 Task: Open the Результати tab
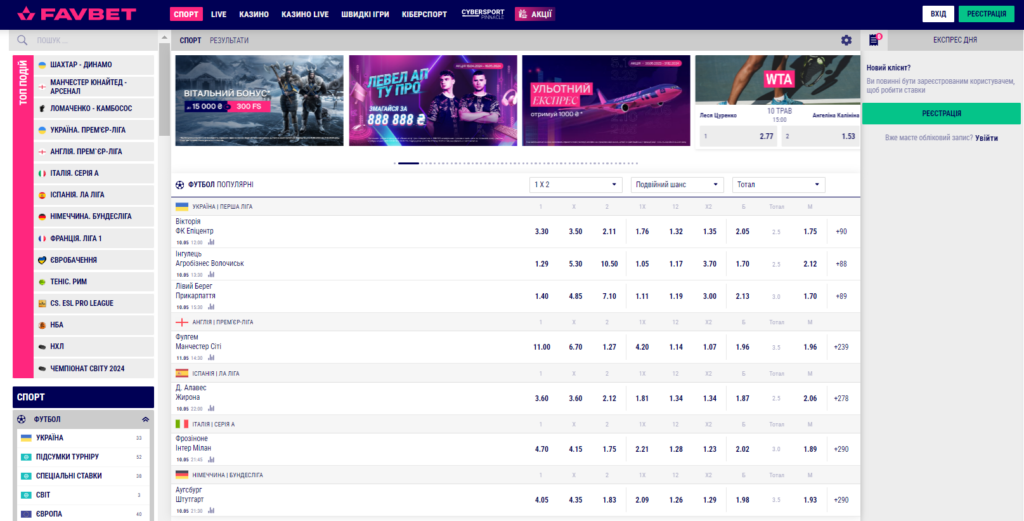point(229,40)
